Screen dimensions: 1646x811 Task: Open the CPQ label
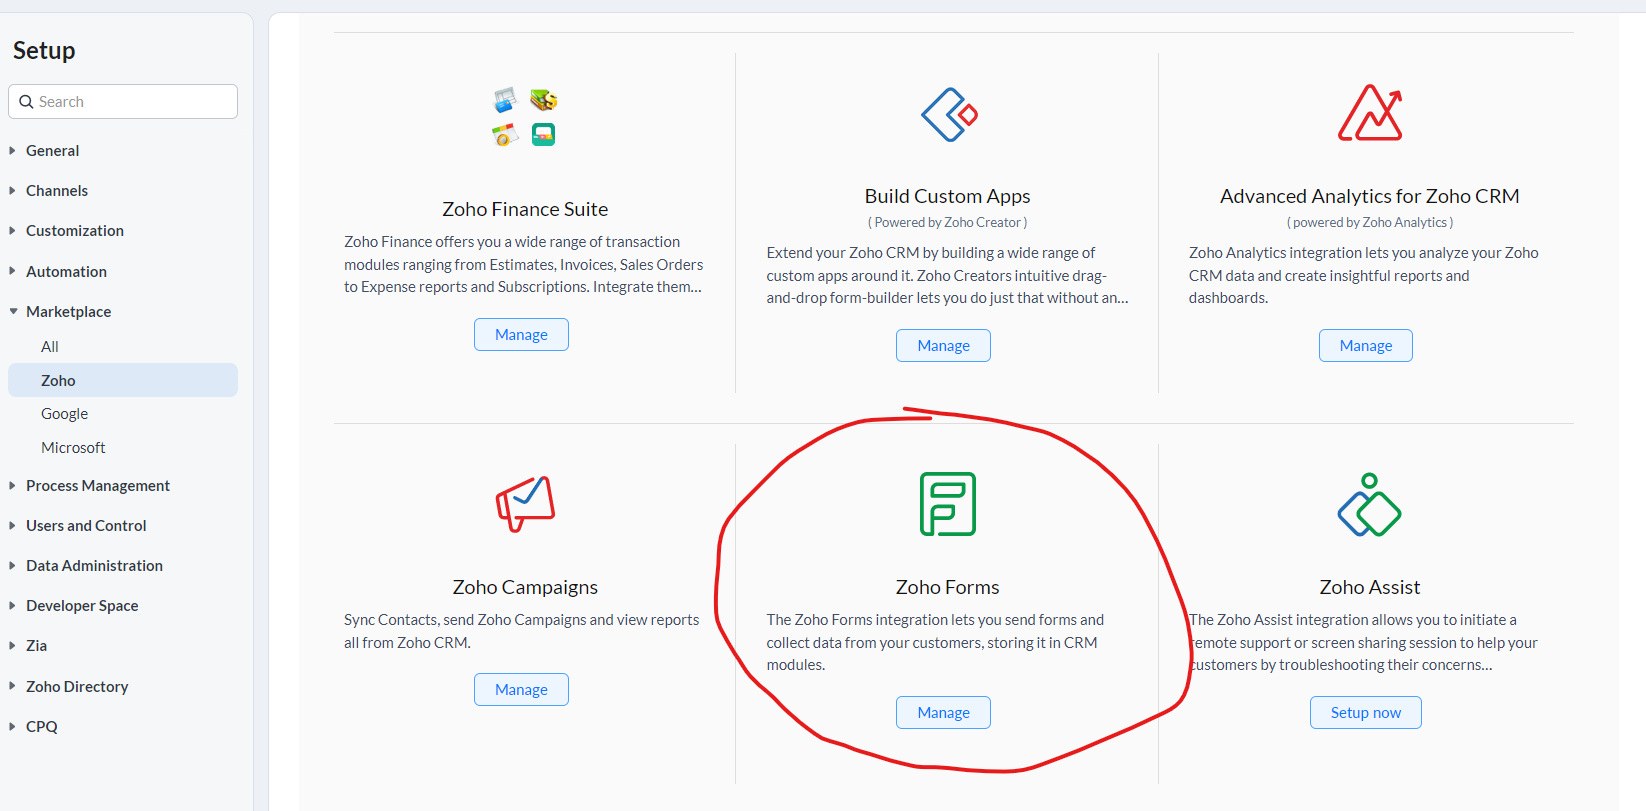[42, 727]
